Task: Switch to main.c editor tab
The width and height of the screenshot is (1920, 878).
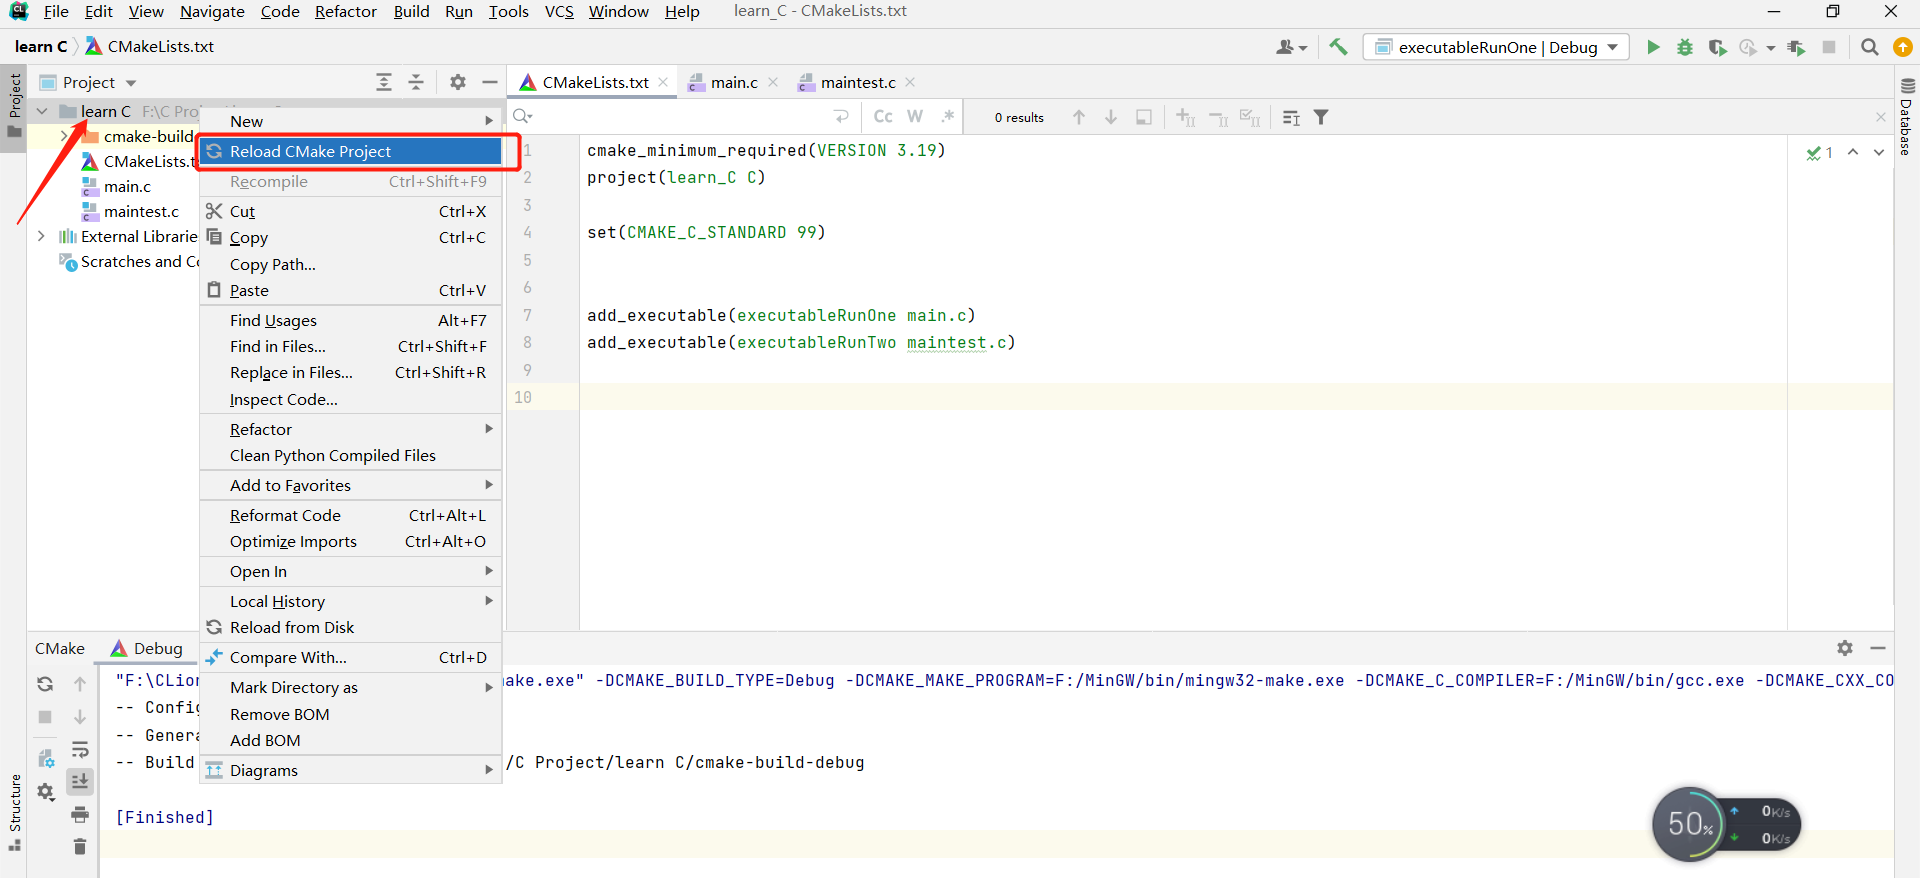Action: click(734, 82)
